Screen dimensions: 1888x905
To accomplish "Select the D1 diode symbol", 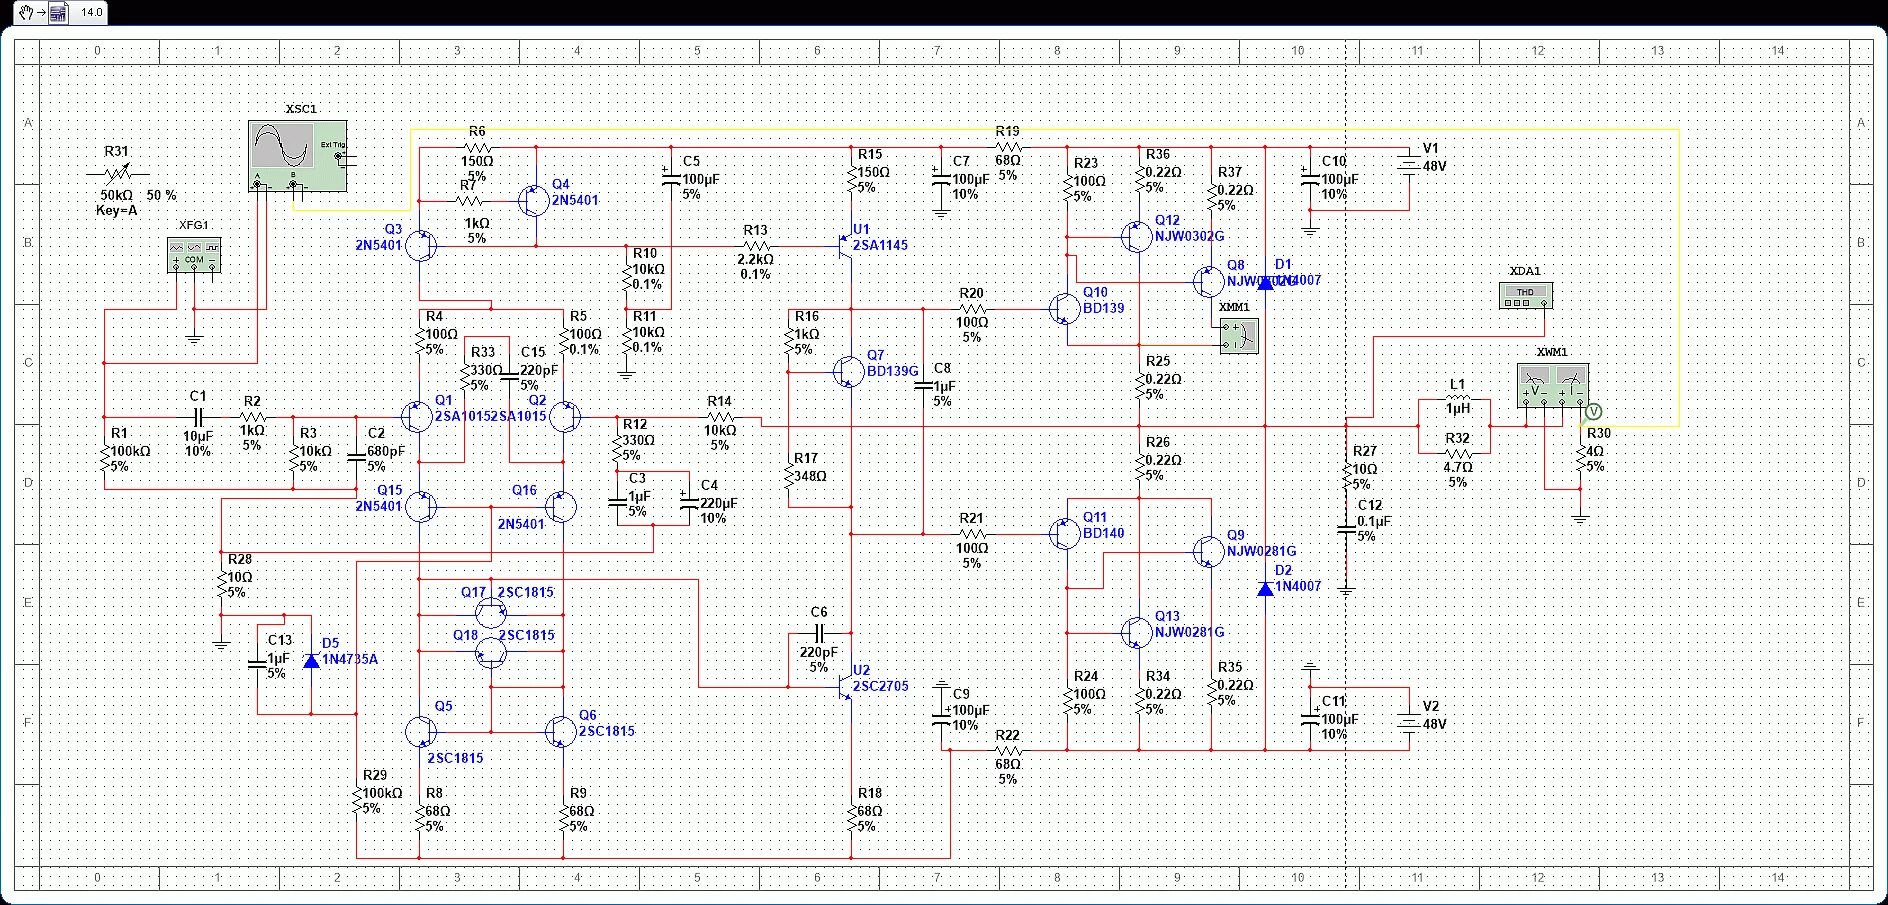I will [x=1265, y=282].
